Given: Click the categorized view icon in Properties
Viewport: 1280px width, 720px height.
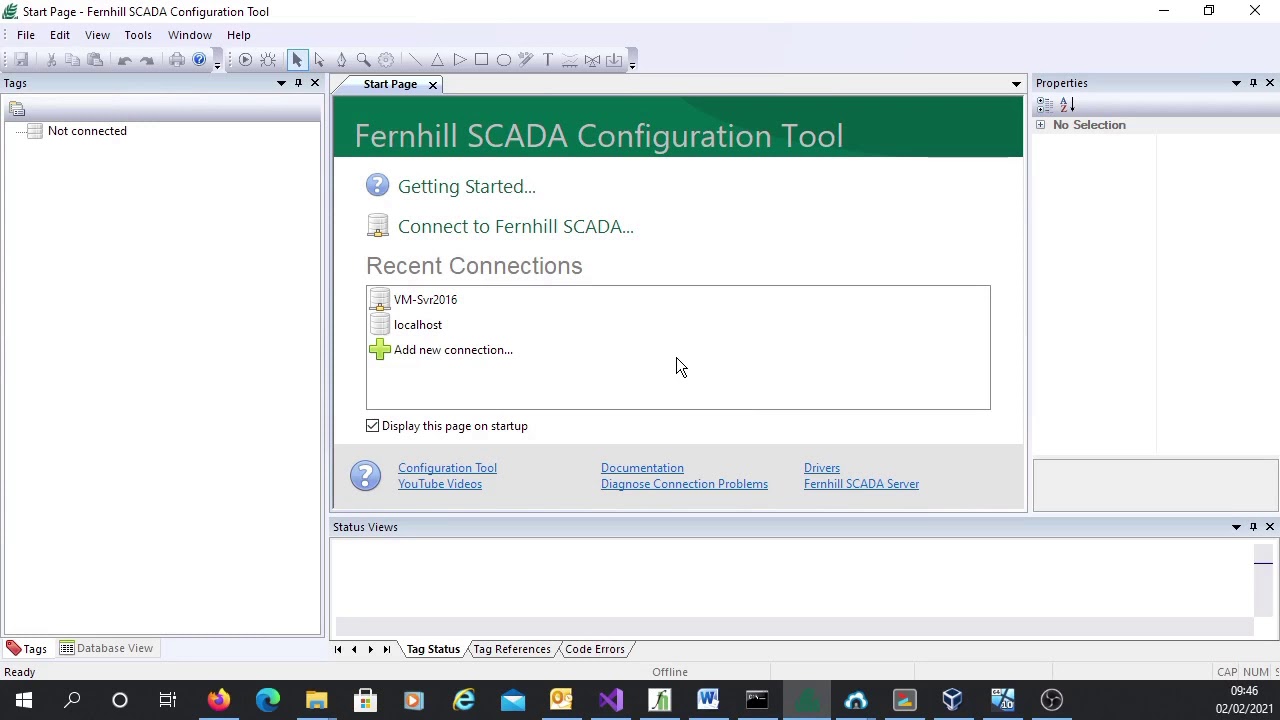Looking at the screenshot, I should pyautogui.click(x=1045, y=104).
